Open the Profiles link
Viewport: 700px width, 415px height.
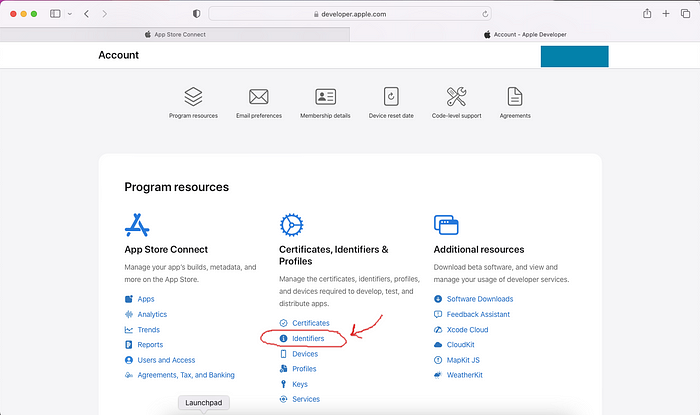304,369
